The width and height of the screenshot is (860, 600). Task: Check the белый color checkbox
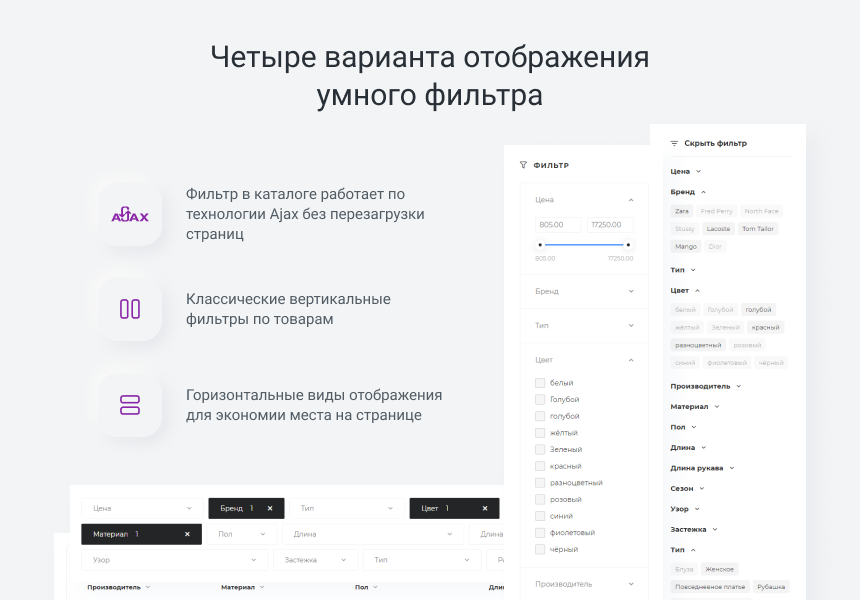(540, 383)
